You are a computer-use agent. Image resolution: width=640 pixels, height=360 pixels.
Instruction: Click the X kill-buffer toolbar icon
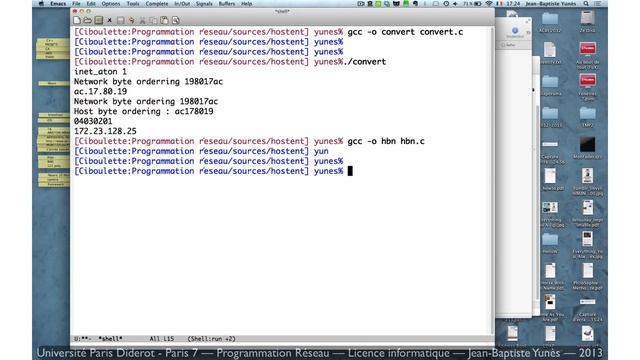109,20
